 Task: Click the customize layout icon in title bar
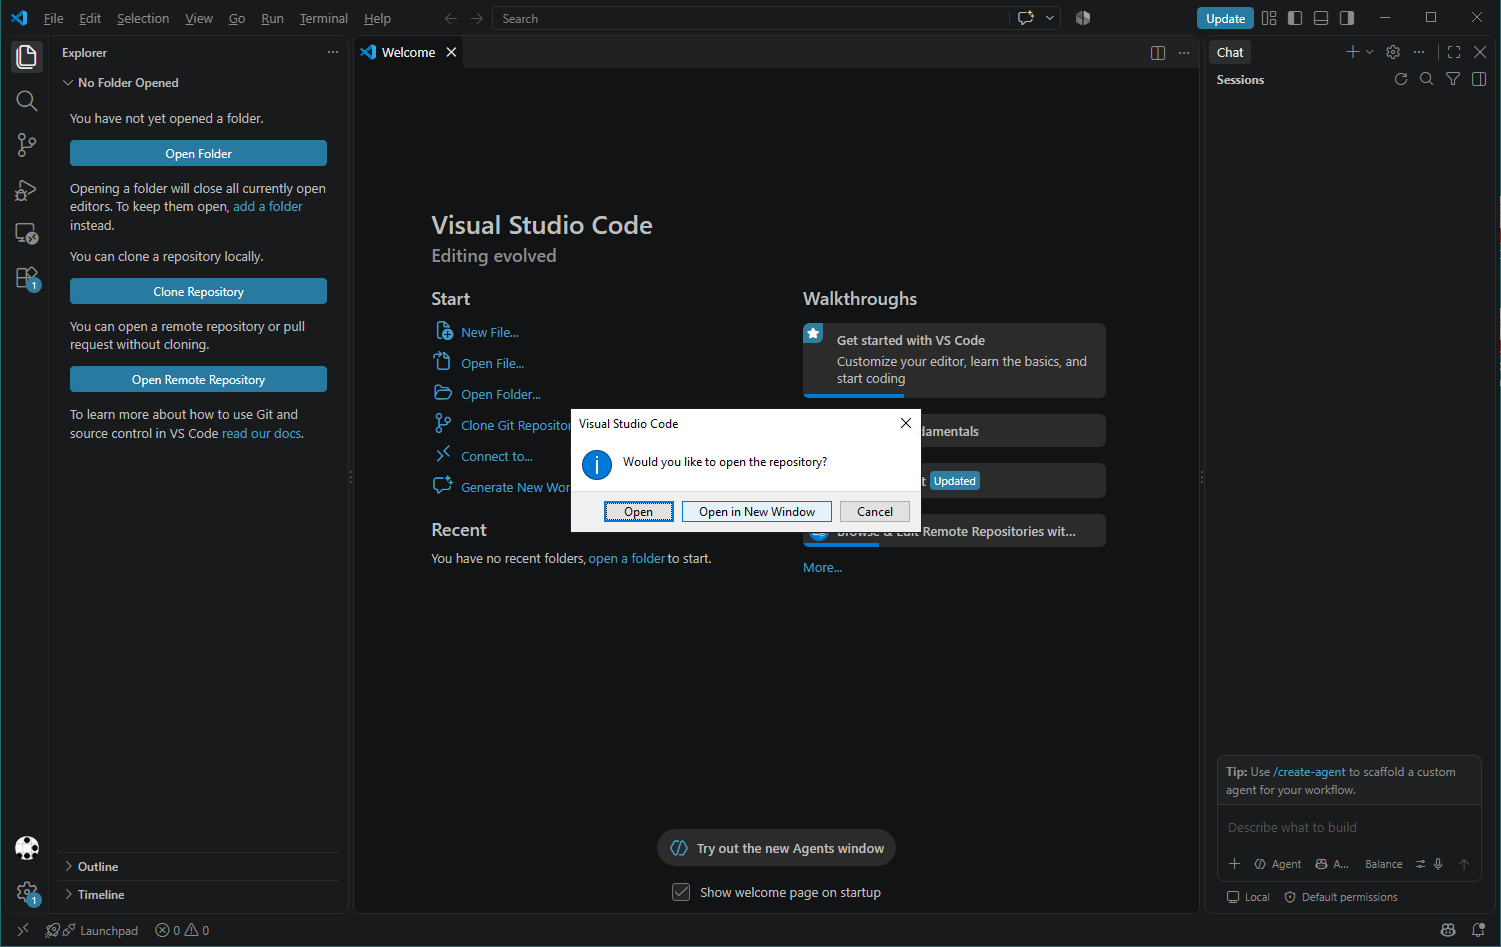click(1269, 18)
